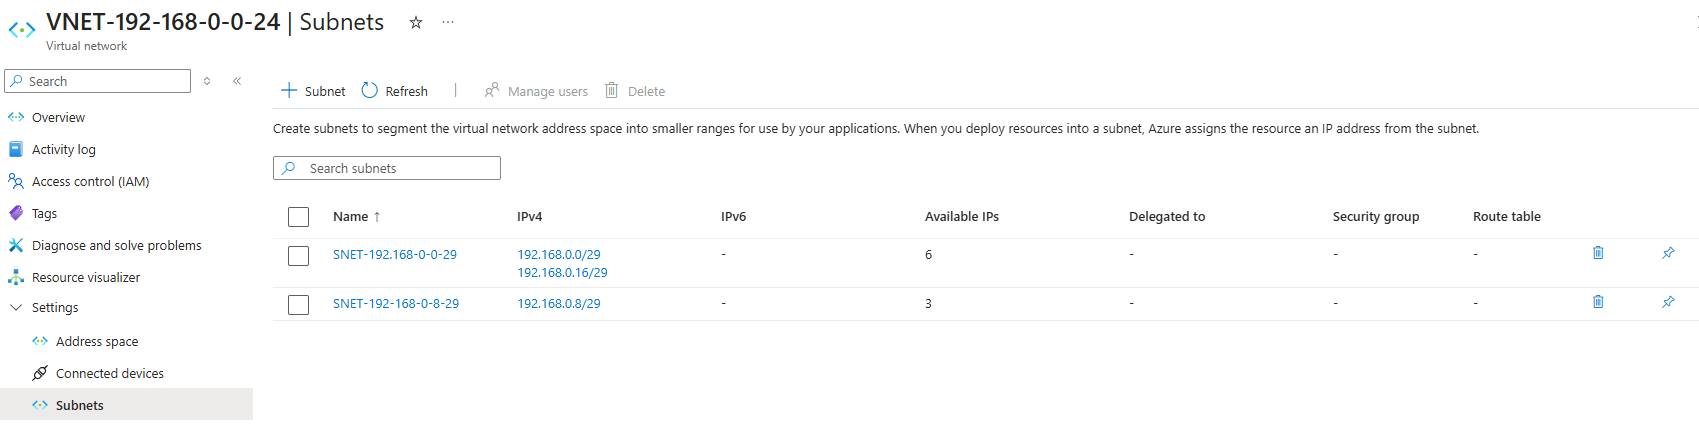The width and height of the screenshot is (1699, 424).
Task: Collapse the Settings section in sidebar
Action: (x=16, y=308)
